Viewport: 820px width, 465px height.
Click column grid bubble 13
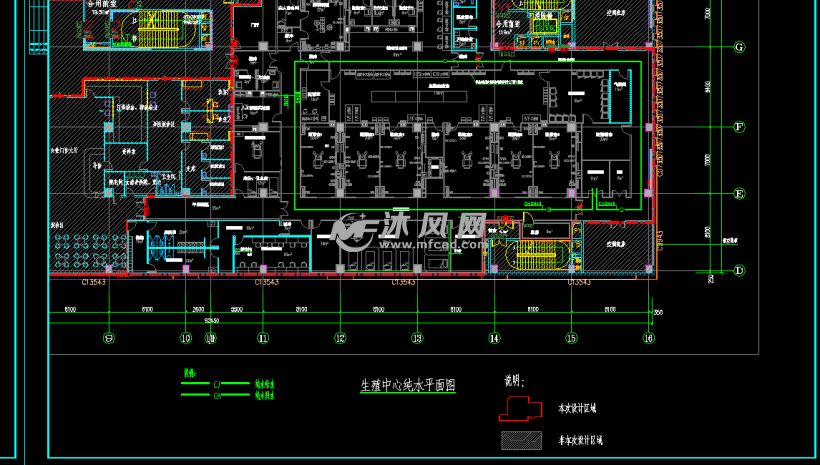point(417,338)
